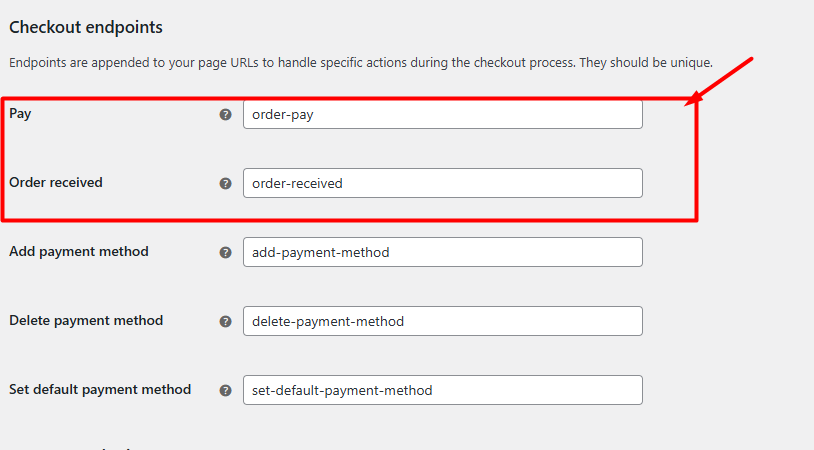Click help icon for Set default payment method
This screenshot has width=814, height=450.
(x=225, y=391)
